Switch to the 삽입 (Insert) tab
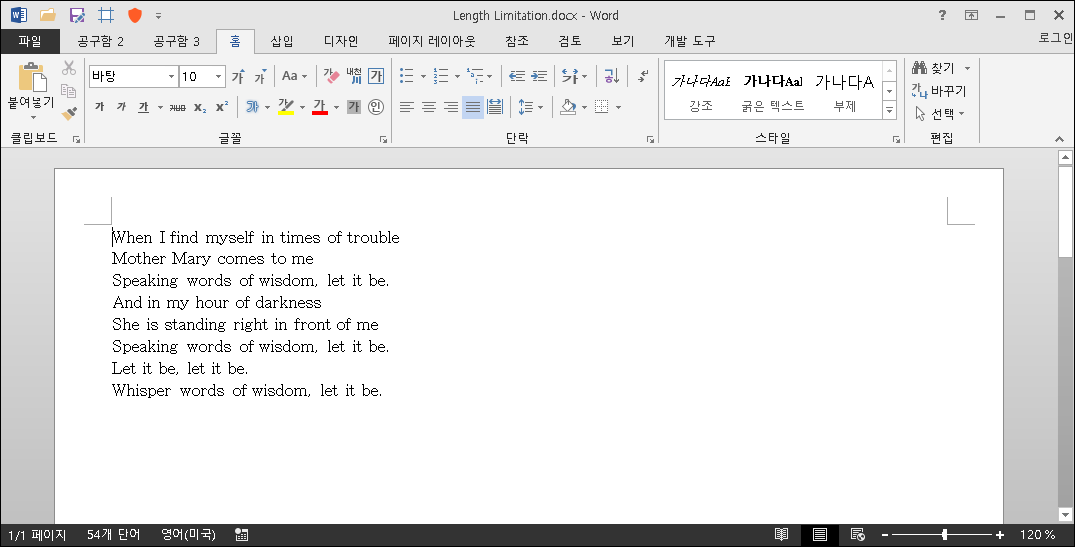The width and height of the screenshot is (1075, 547). 282,41
